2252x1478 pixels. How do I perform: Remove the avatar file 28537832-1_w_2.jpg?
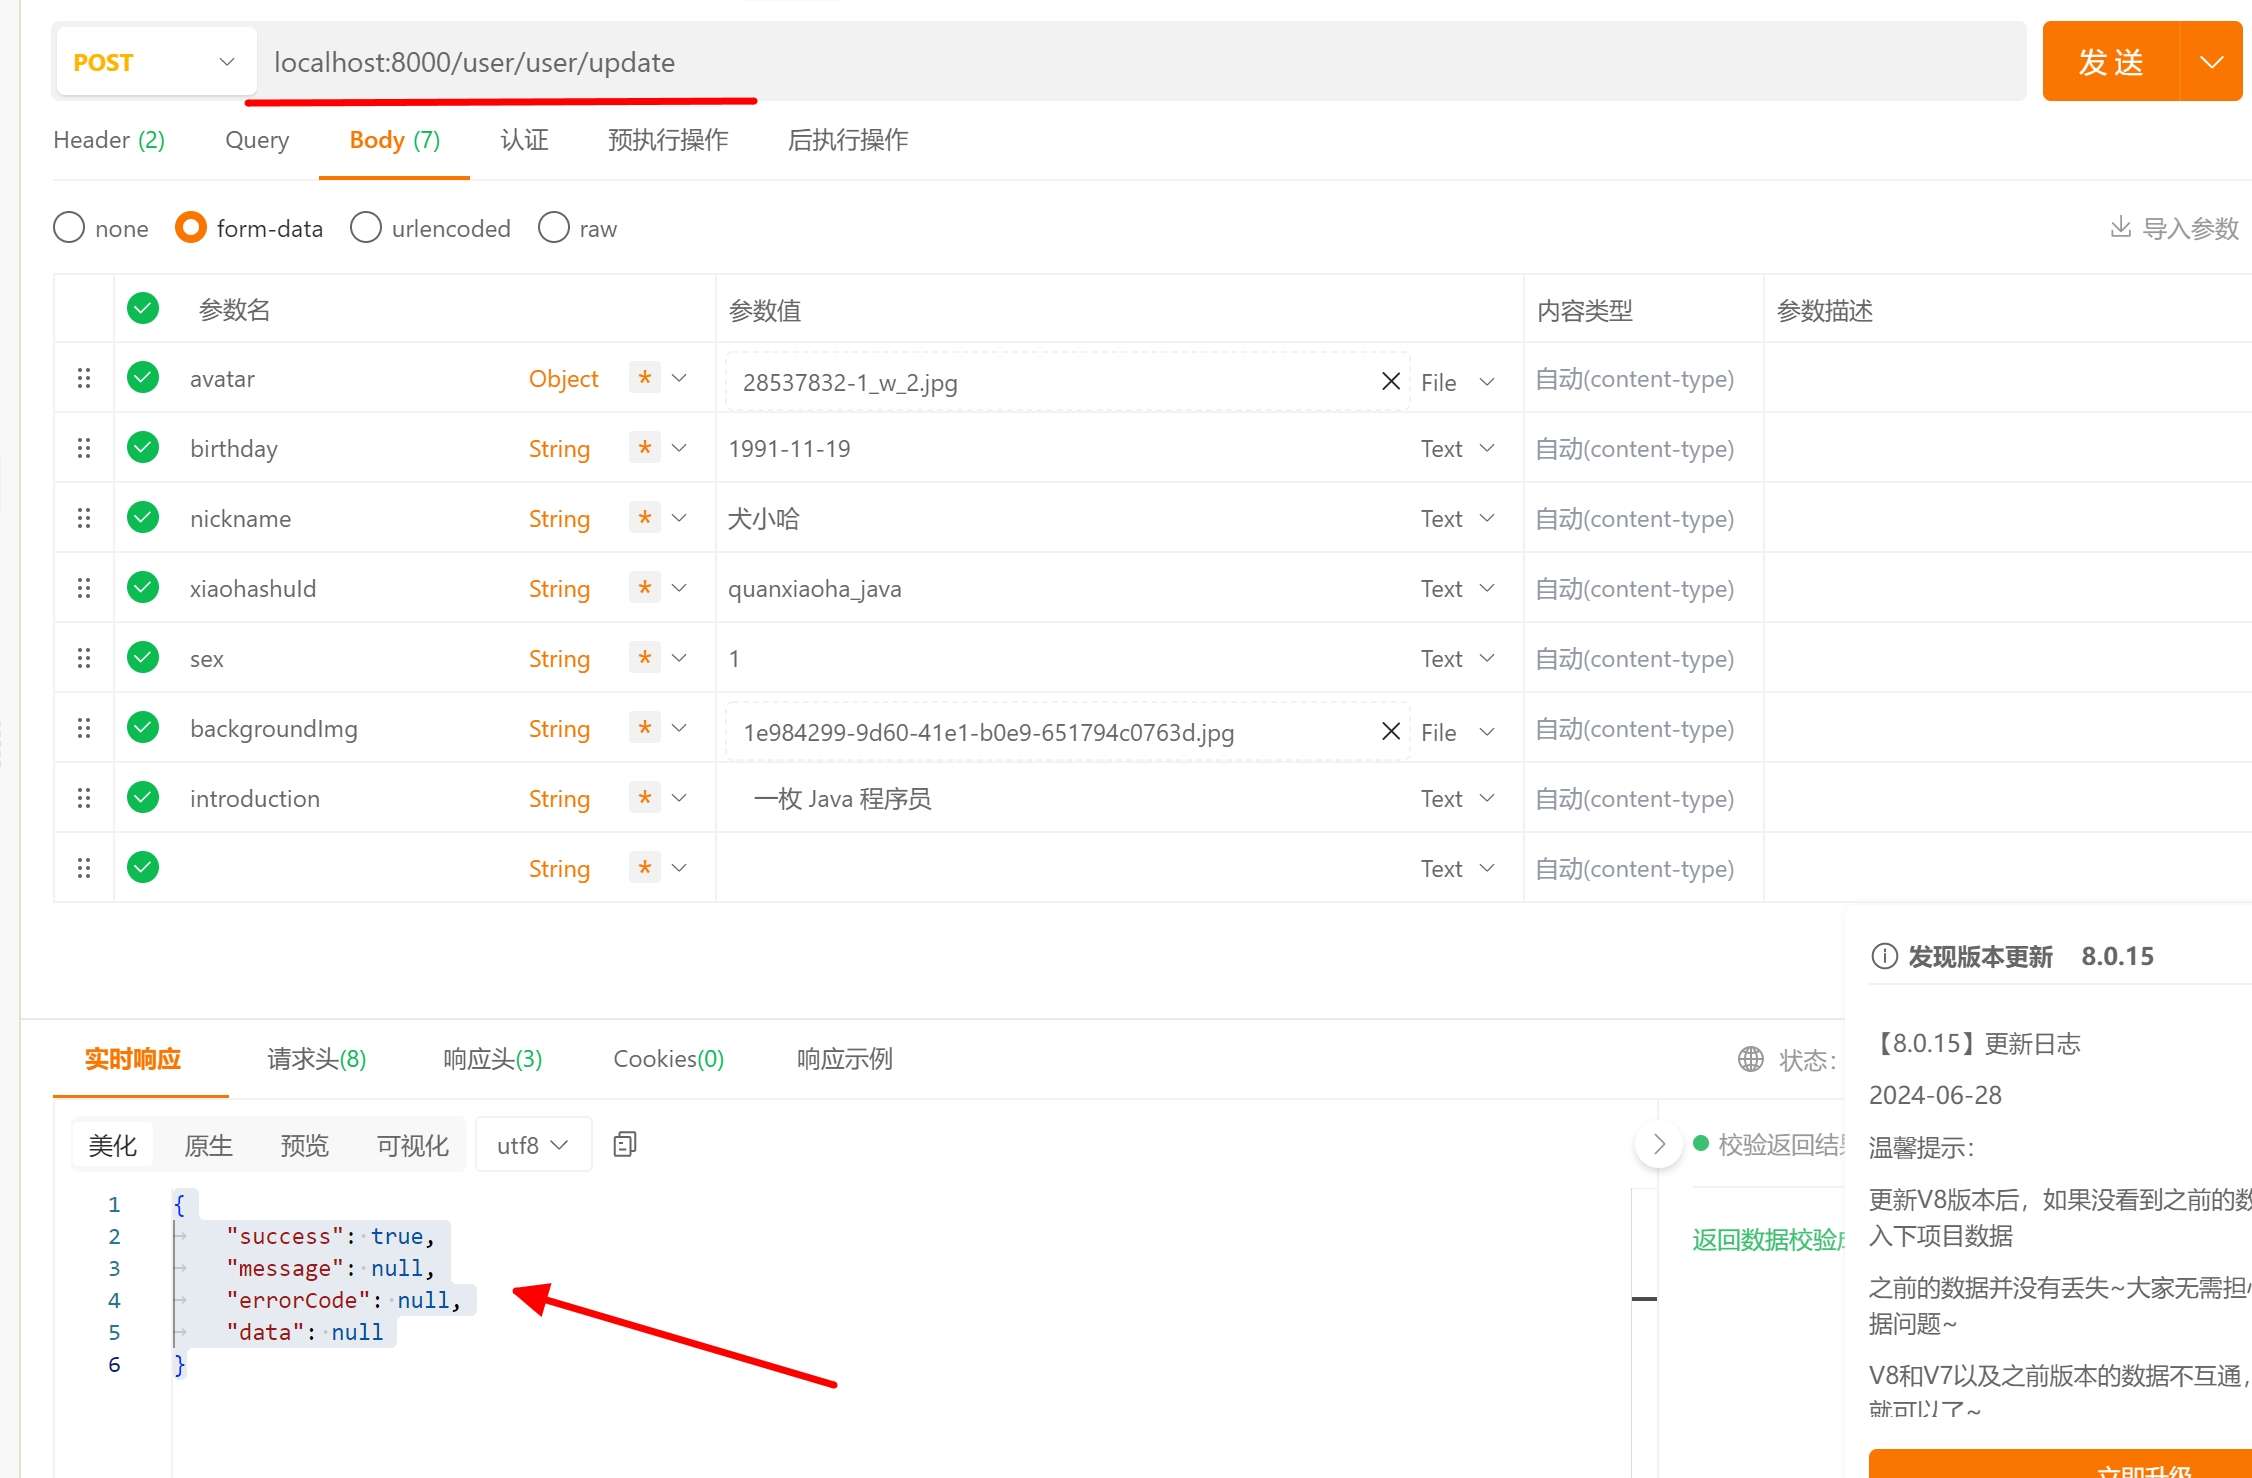click(x=1390, y=381)
